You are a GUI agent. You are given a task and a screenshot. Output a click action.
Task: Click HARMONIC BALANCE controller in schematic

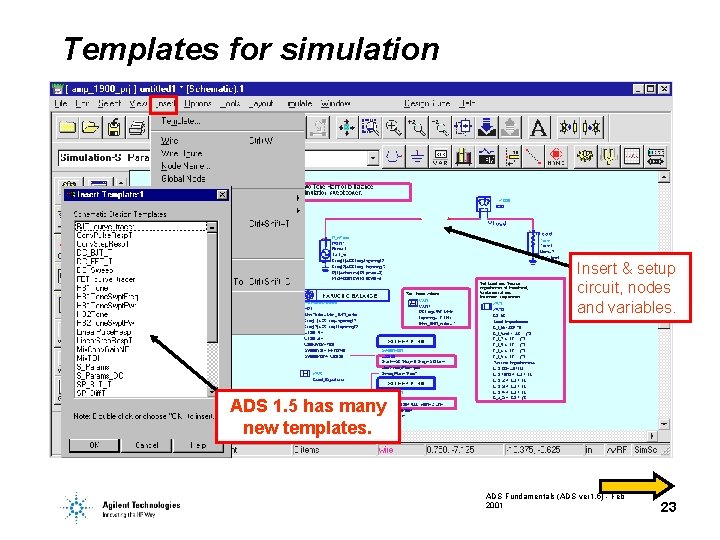(348, 295)
